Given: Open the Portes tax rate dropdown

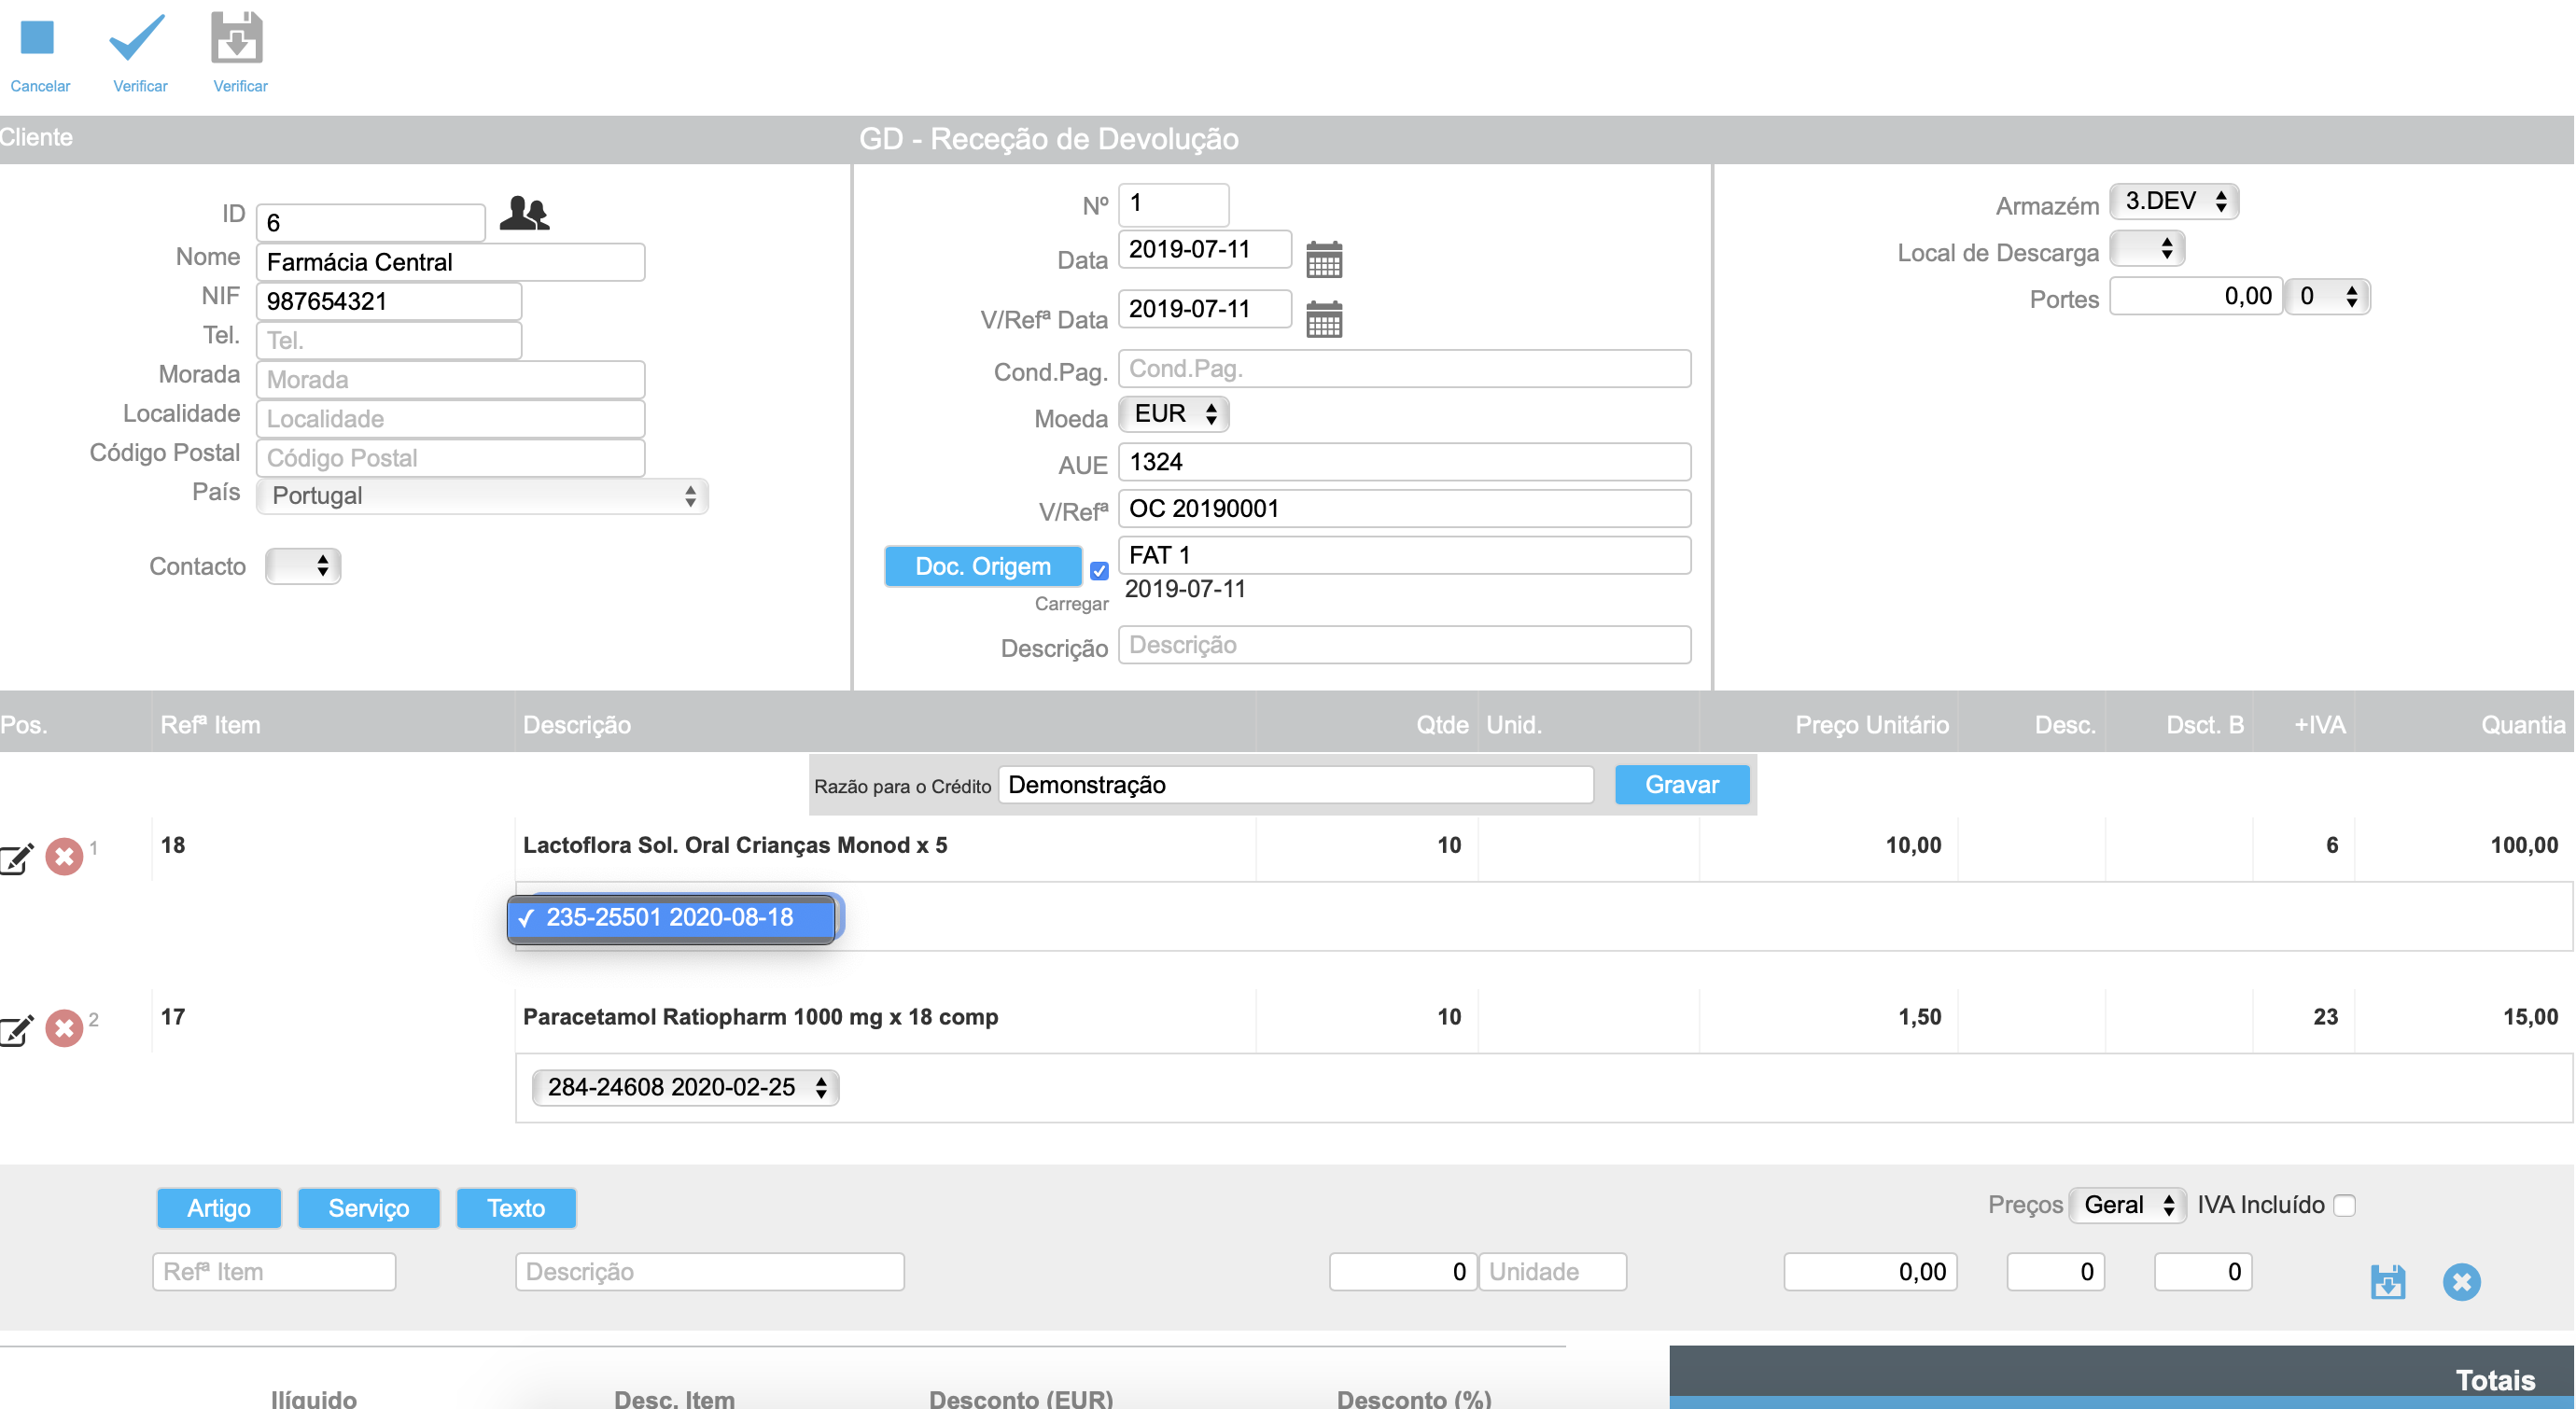Looking at the screenshot, I should pos(2328,296).
